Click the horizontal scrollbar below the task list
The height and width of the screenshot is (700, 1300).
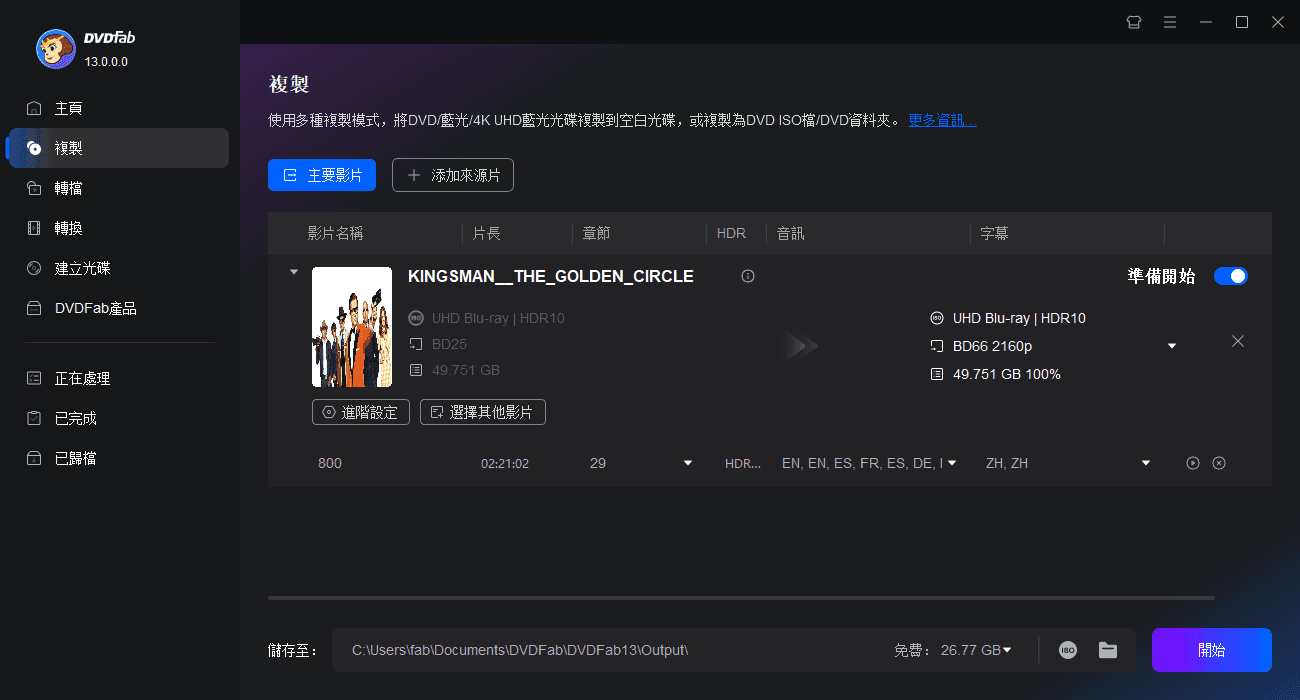click(741, 598)
